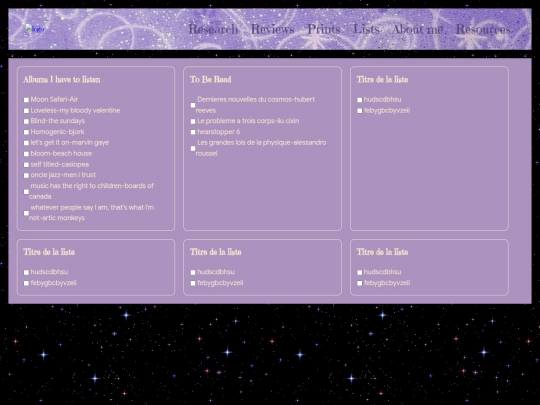
Task: Tick music has the right to children checkbox
Action: tap(26, 191)
